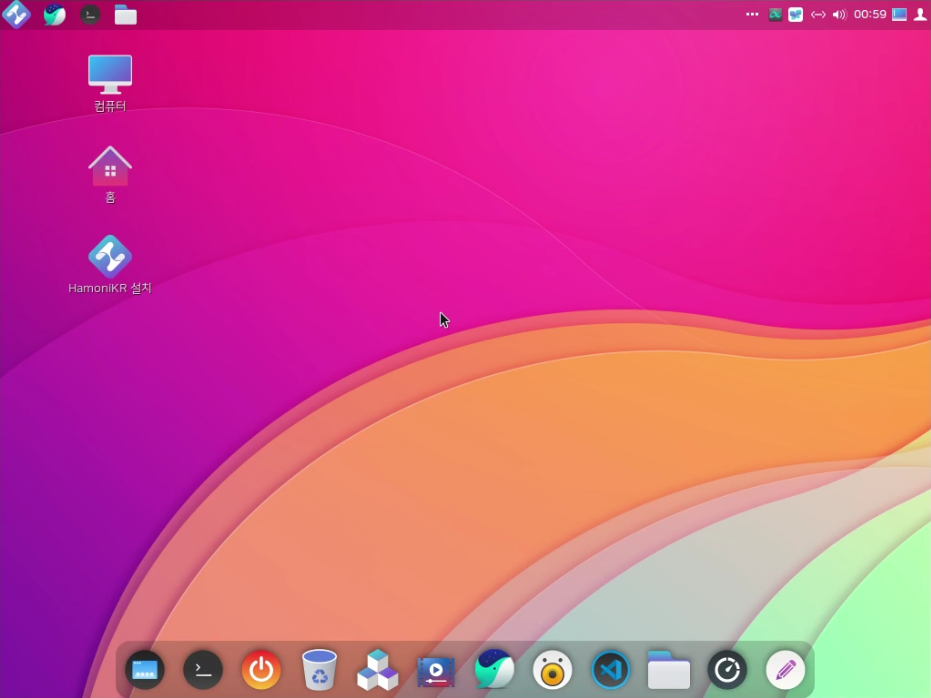Open Visual Studio Code from the dock
931x698 pixels.
point(610,669)
